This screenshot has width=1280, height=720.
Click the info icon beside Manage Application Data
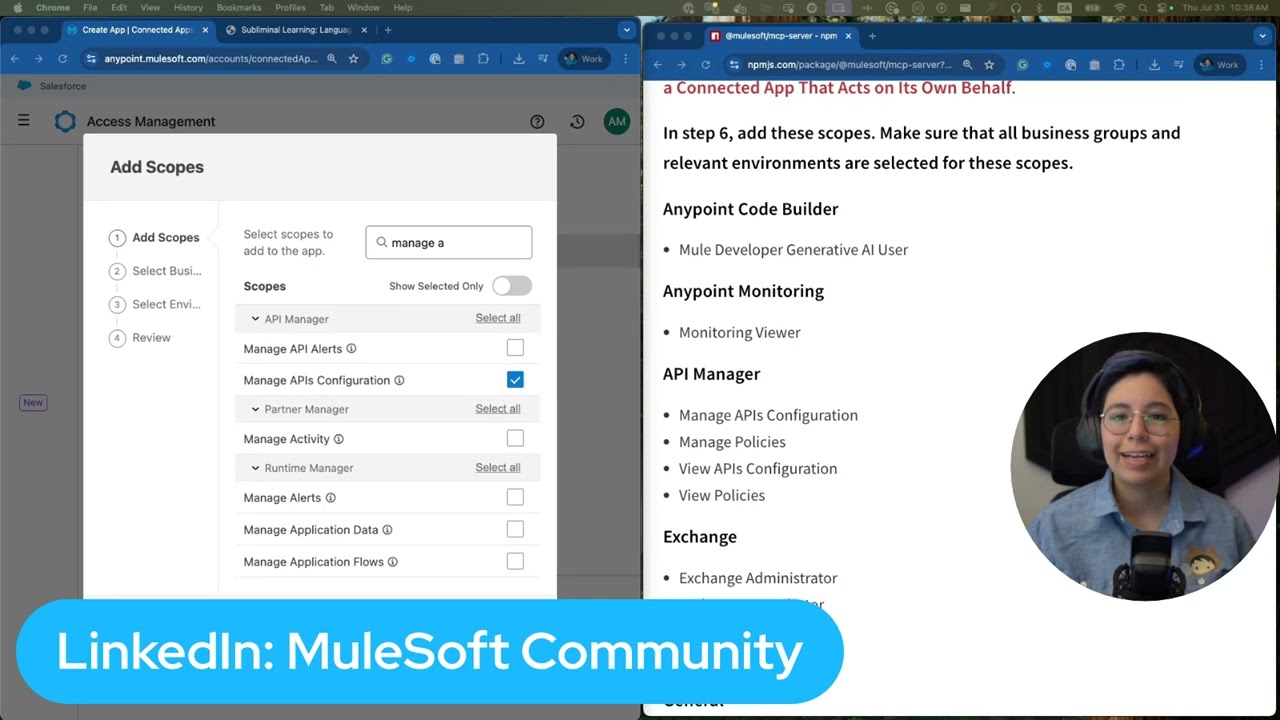pyautogui.click(x=387, y=530)
